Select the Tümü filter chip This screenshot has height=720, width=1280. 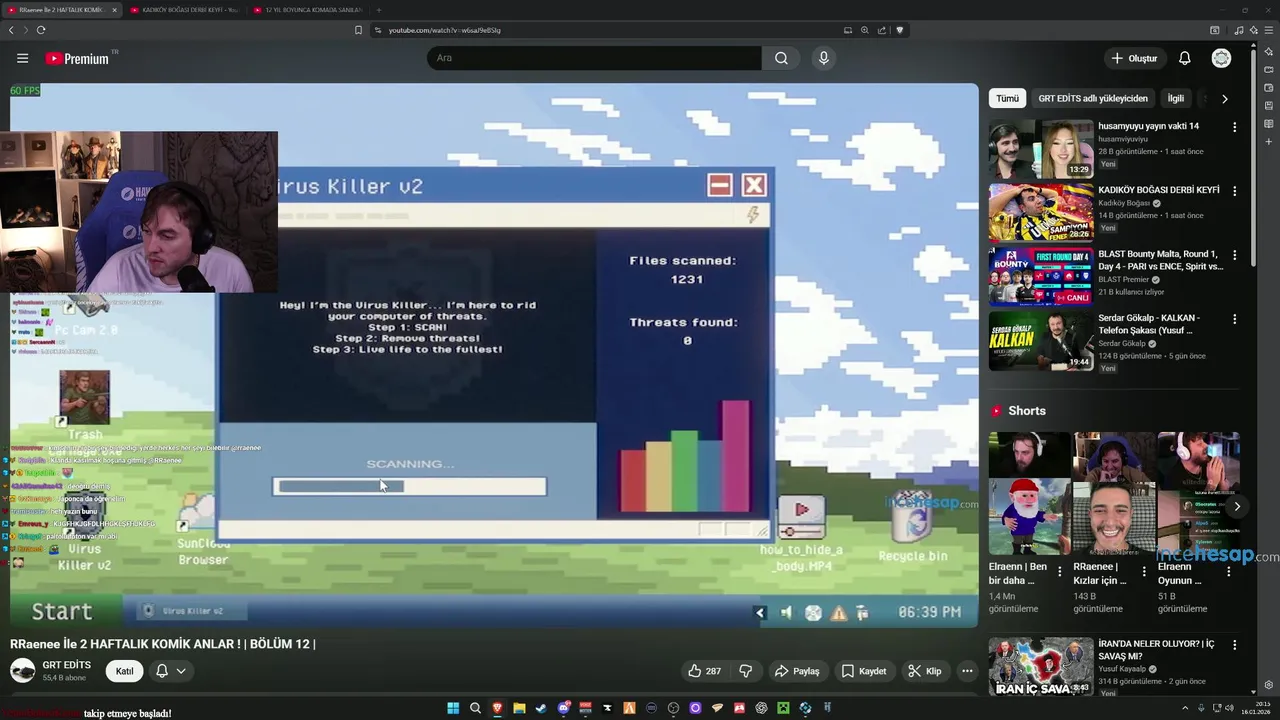1007,98
